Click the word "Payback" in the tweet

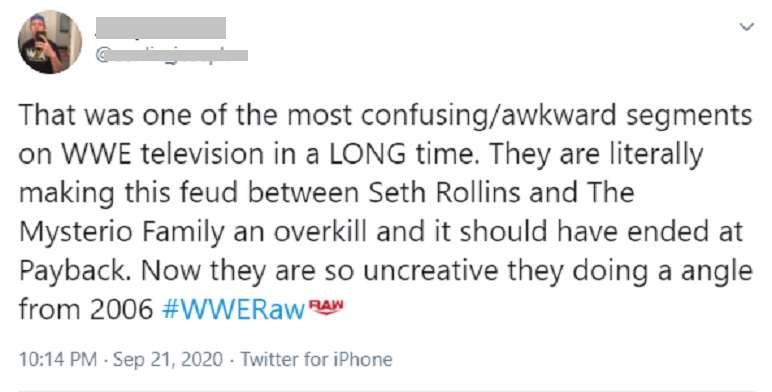[71, 271]
